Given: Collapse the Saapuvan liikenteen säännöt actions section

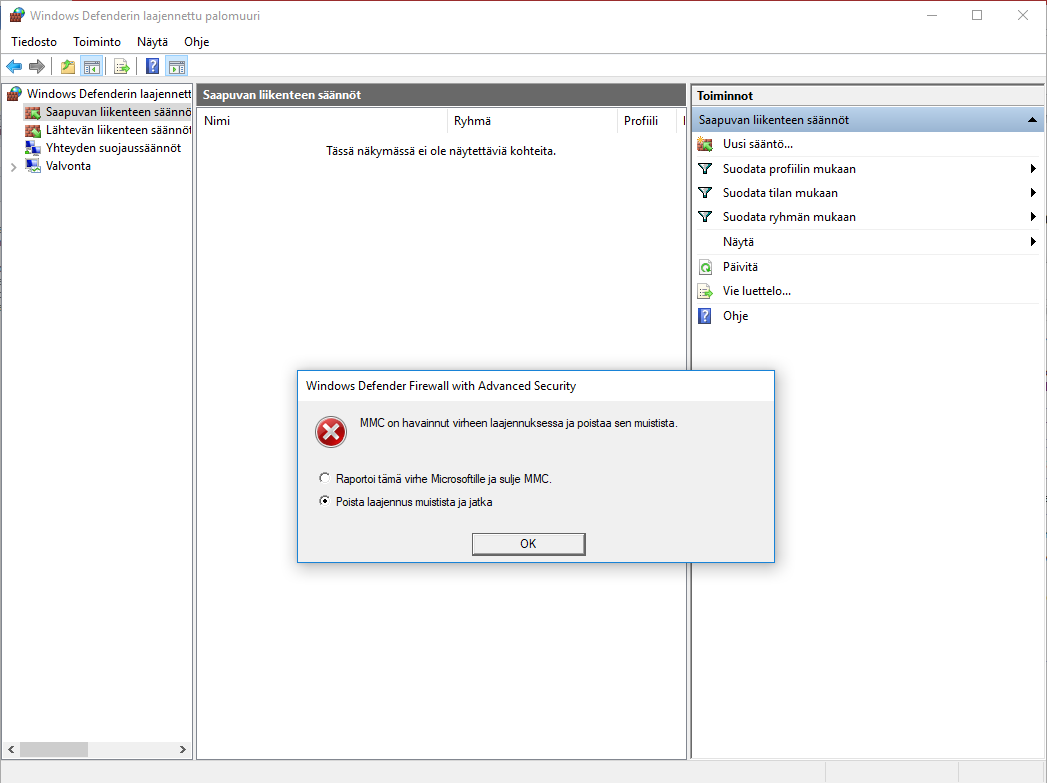Looking at the screenshot, I should (x=1032, y=120).
